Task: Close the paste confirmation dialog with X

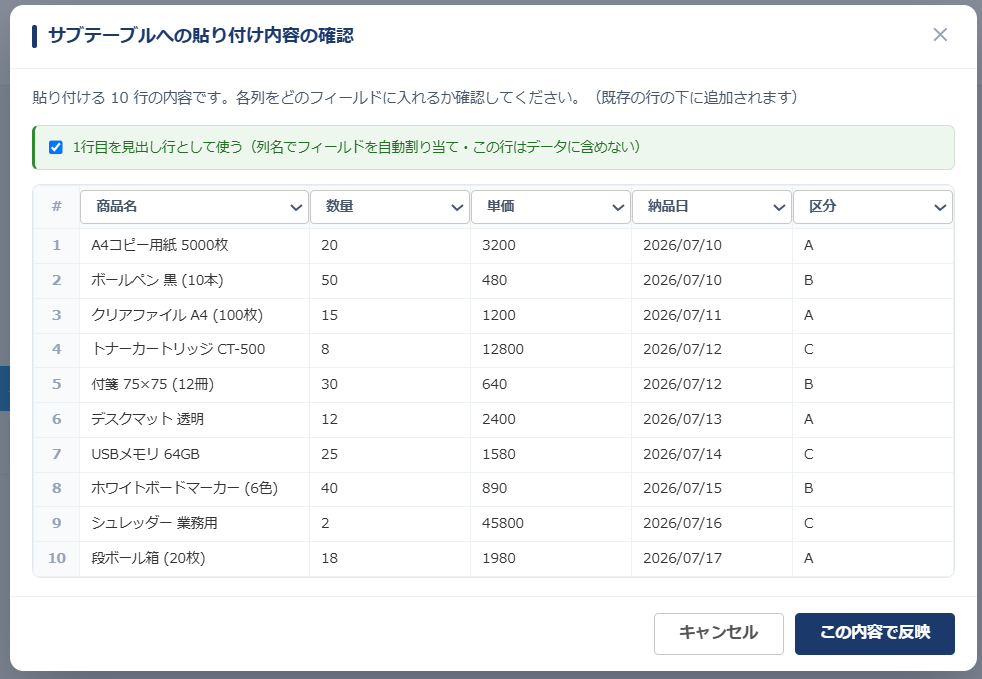Action: click(939, 34)
